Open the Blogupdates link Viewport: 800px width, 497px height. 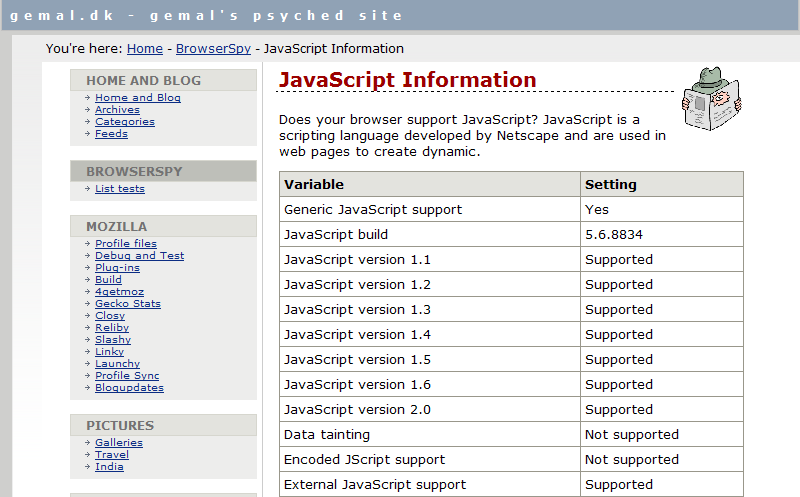click(129, 387)
